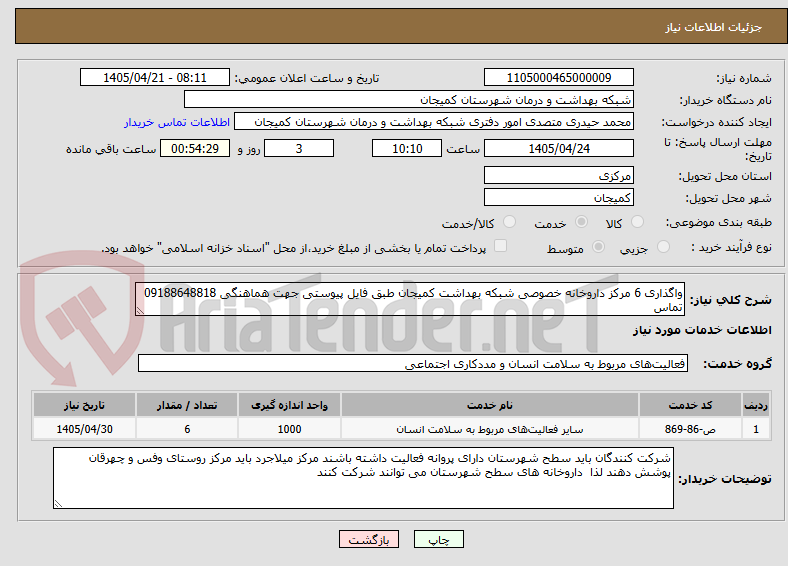Viewport: 788px width, 566px height.
Task: Click the طبقه بندی موضوعی label
Action: click(x=719, y=222)
